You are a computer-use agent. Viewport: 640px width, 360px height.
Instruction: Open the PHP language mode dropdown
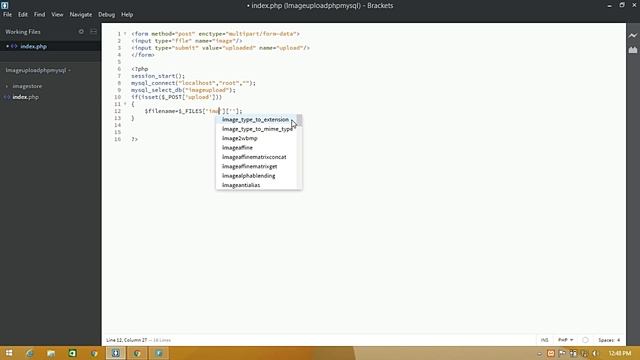coord(565,340)
